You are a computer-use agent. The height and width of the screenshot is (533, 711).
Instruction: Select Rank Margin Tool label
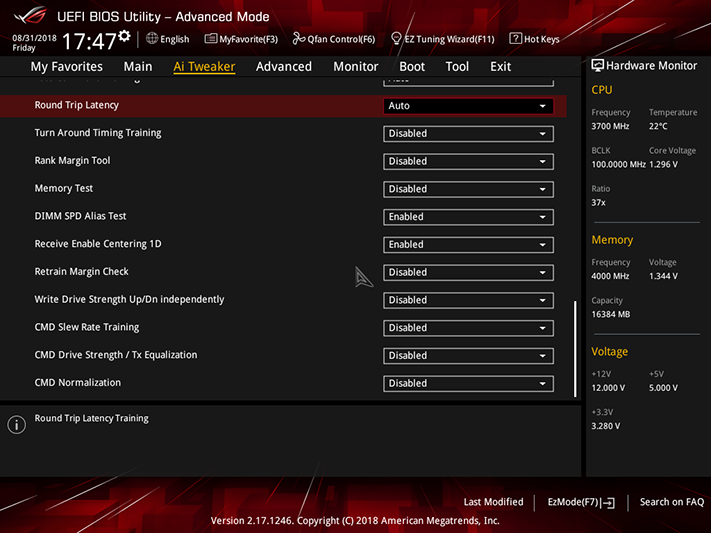pyautogui.click(x=73, y=161)
